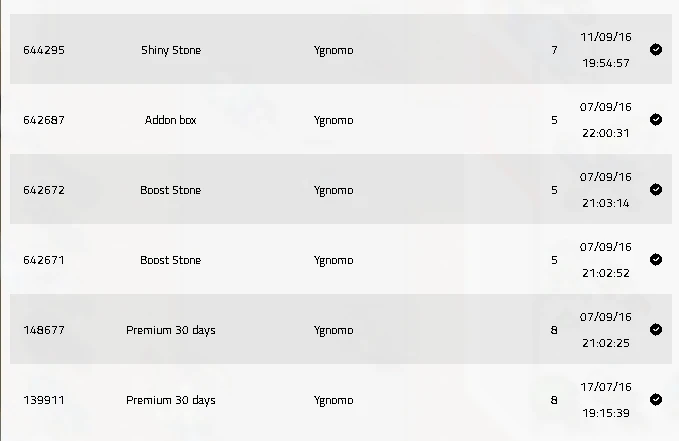Click the 11/09/16 19:54:57 date cell
This screenshot has height=441, width=679.
tap(606, 50)
